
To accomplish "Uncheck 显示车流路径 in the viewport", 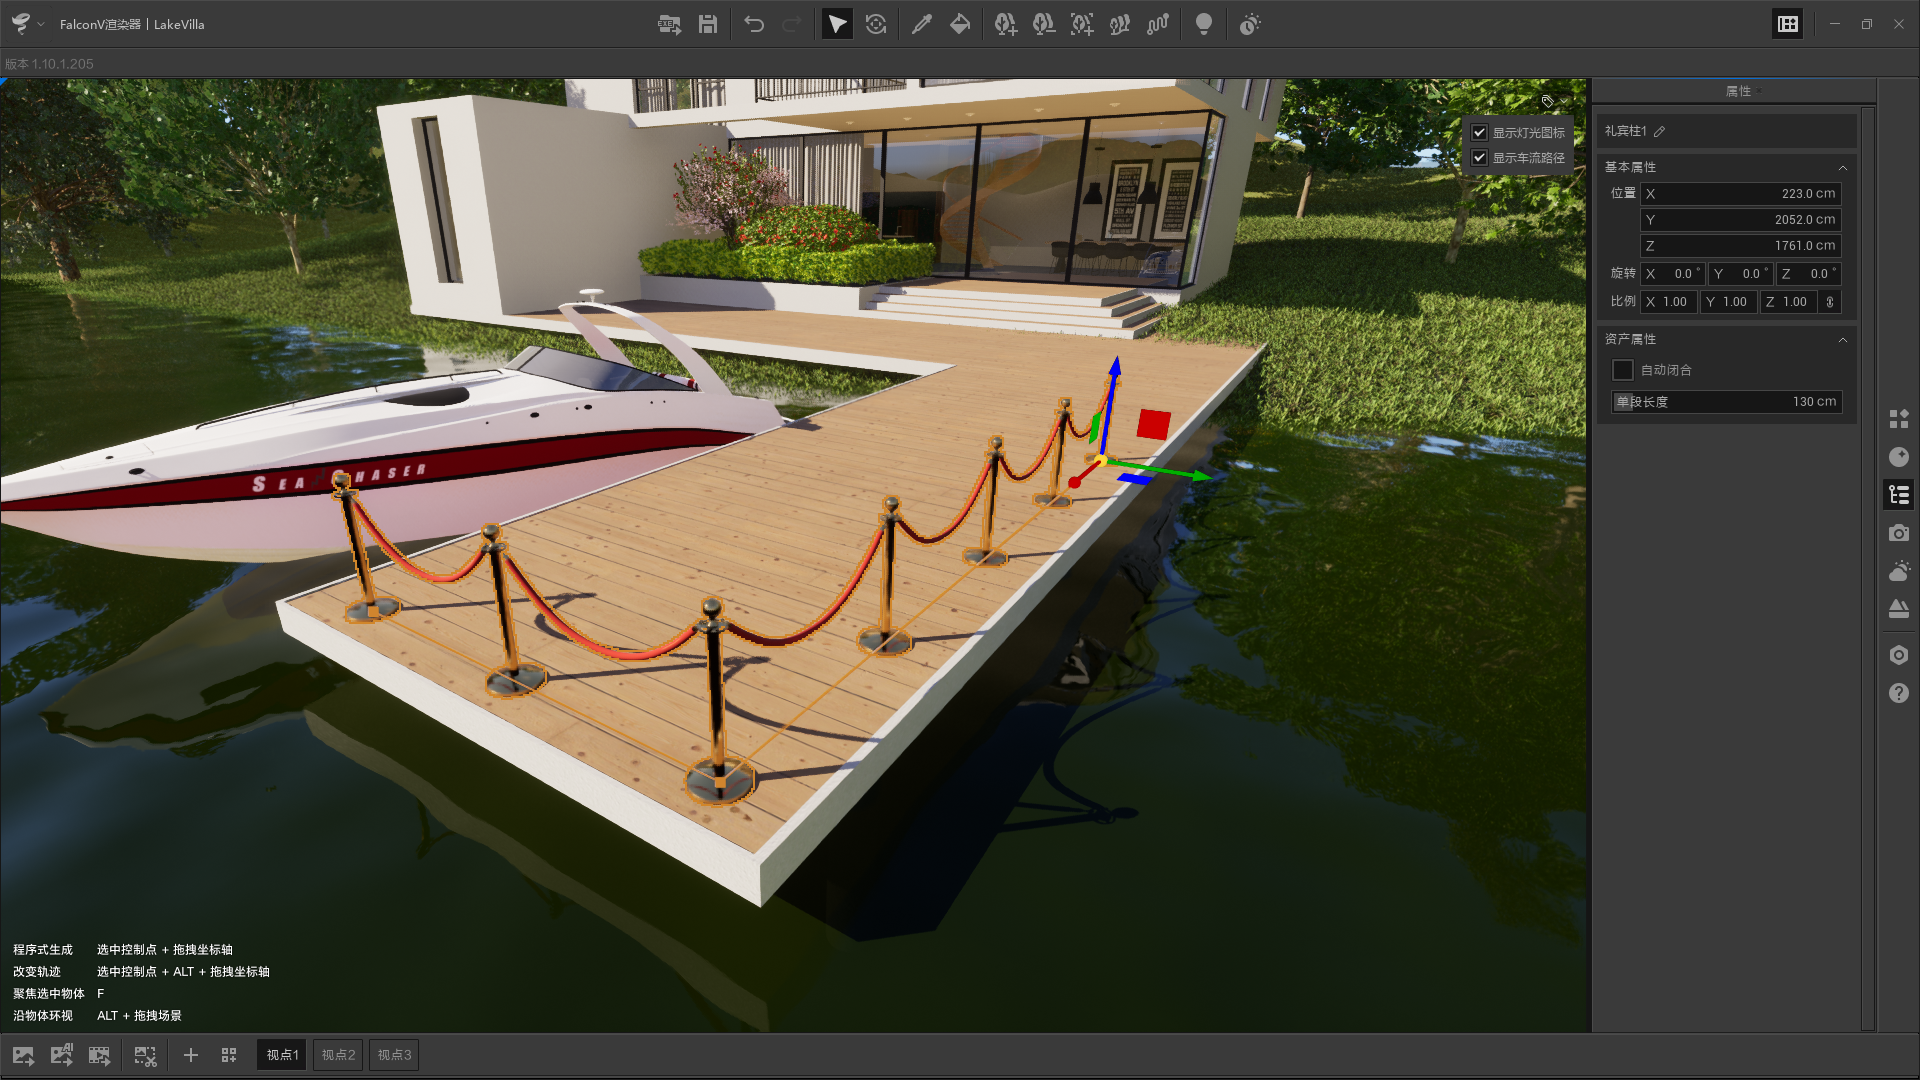I will (1480, 157).
